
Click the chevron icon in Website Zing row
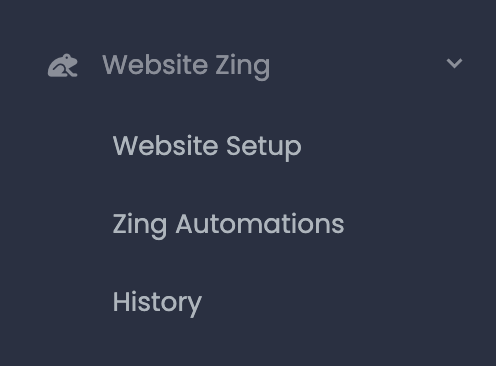click(x=454, y=63)
